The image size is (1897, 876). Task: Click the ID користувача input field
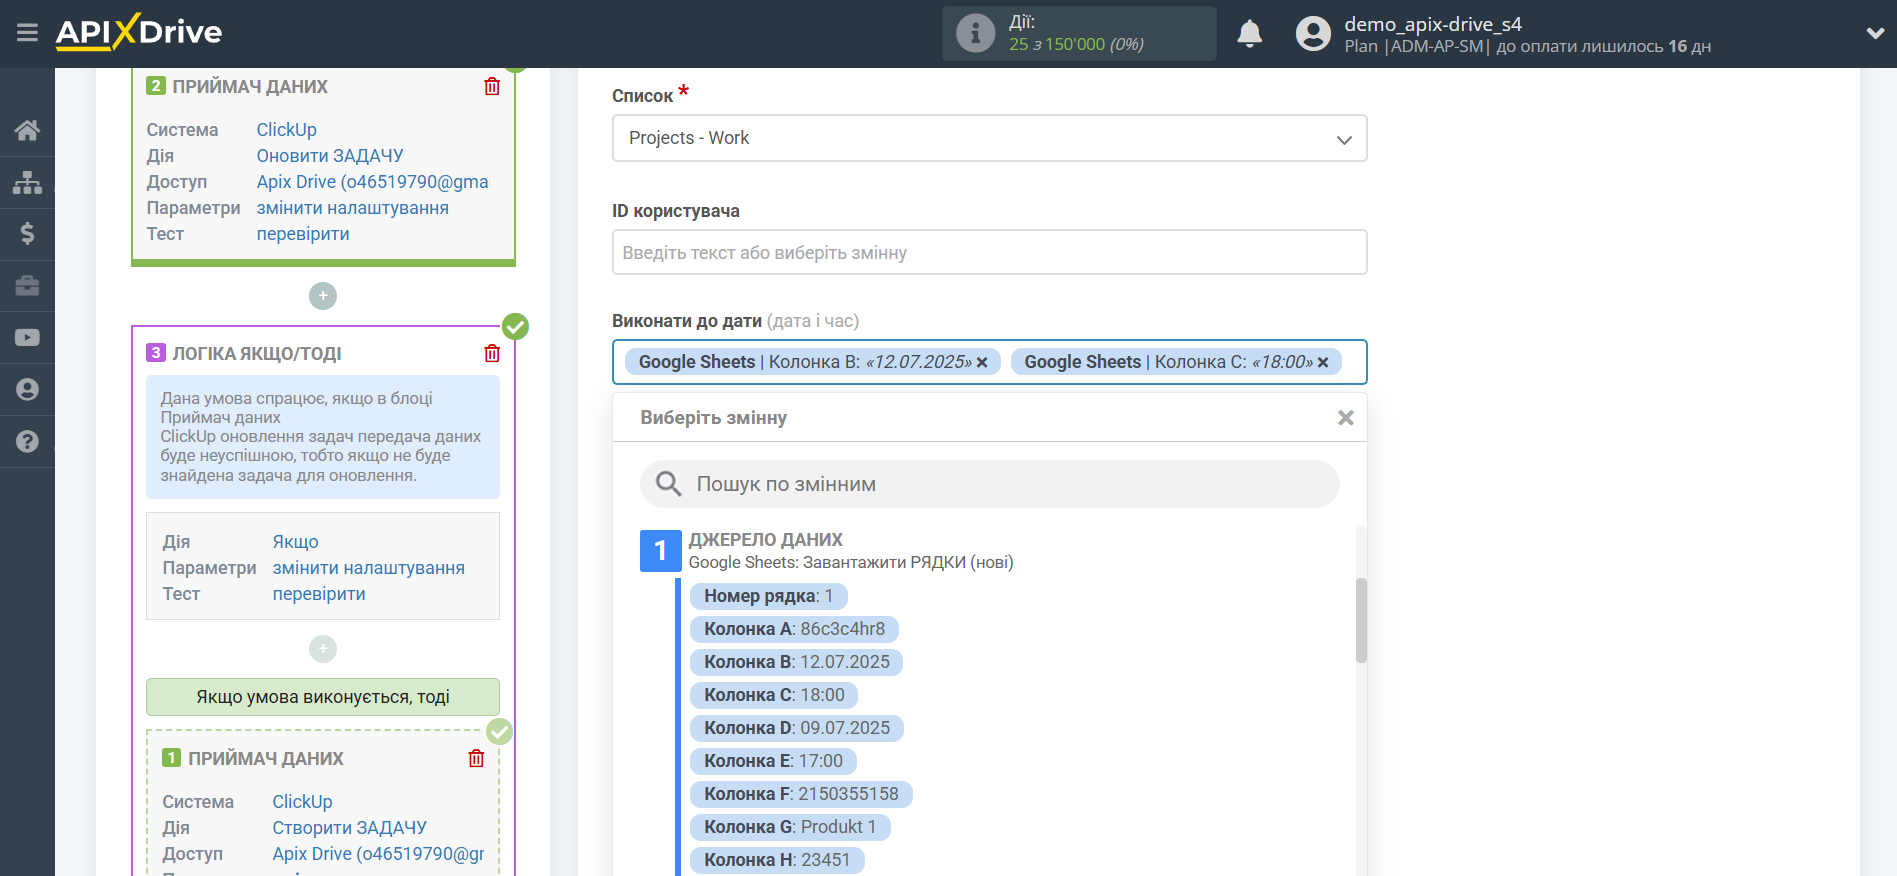(x=989, y=252)
